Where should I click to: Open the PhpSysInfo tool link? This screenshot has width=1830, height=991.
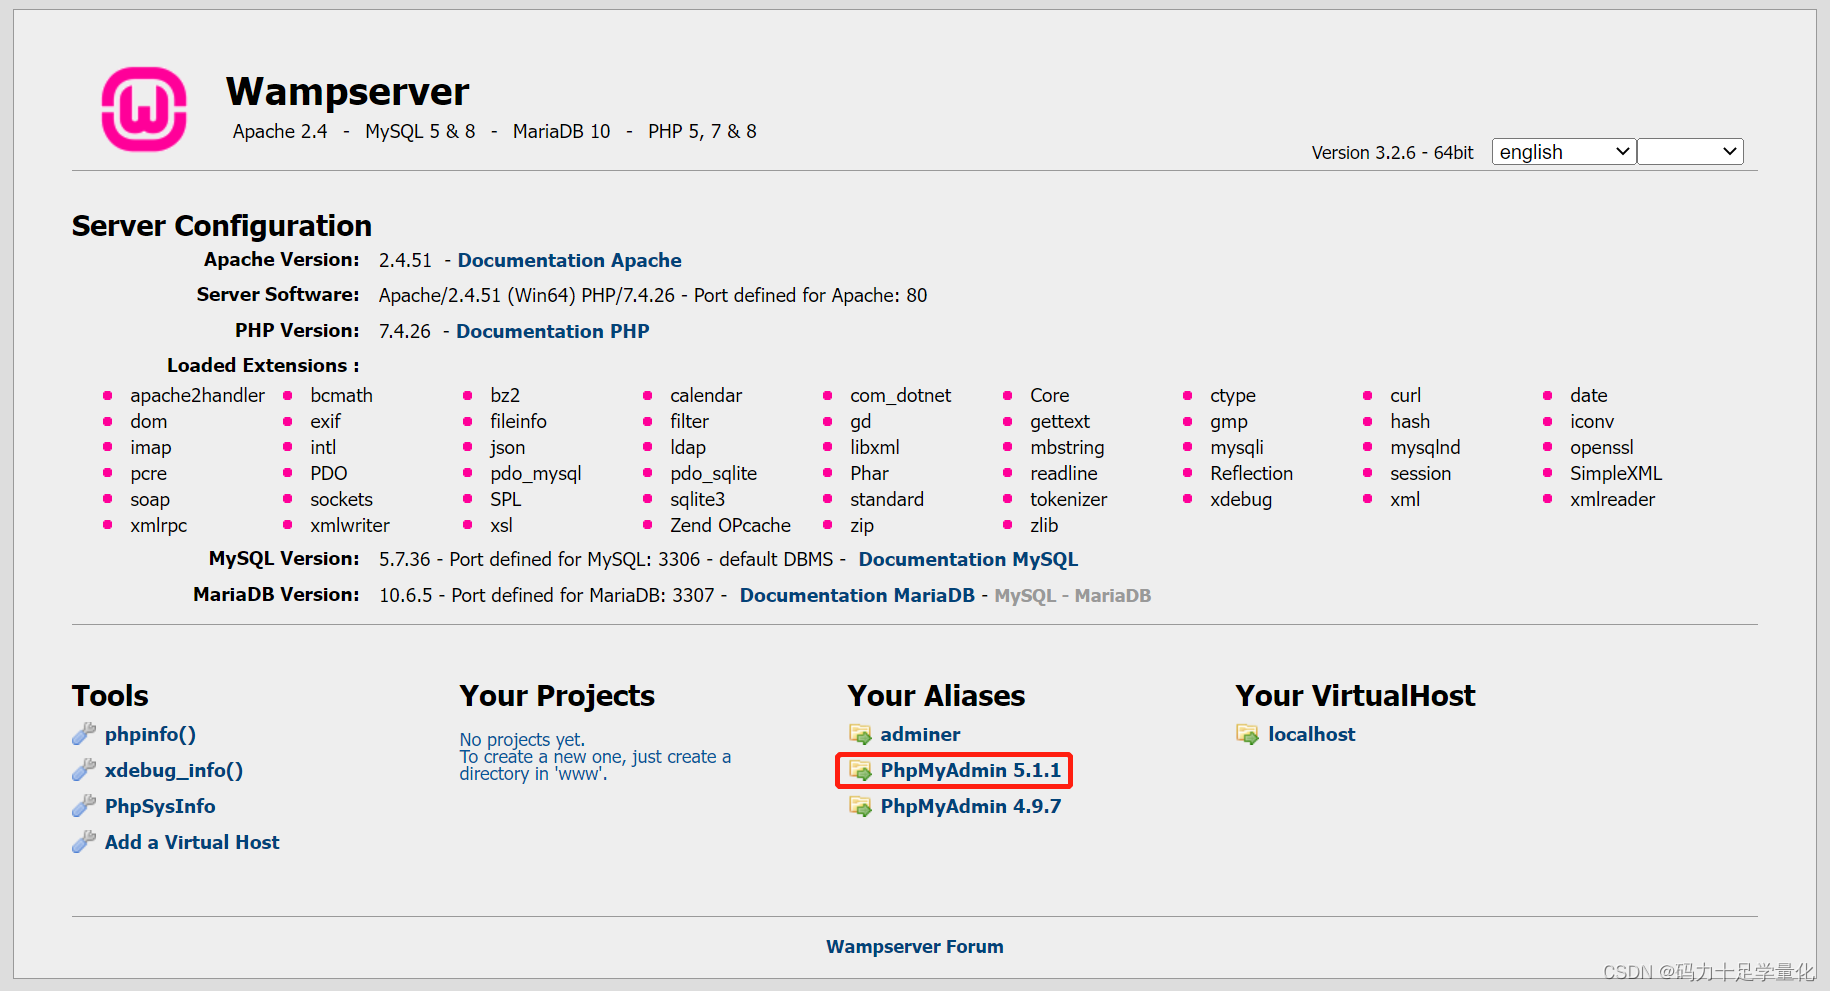point(160,806)
